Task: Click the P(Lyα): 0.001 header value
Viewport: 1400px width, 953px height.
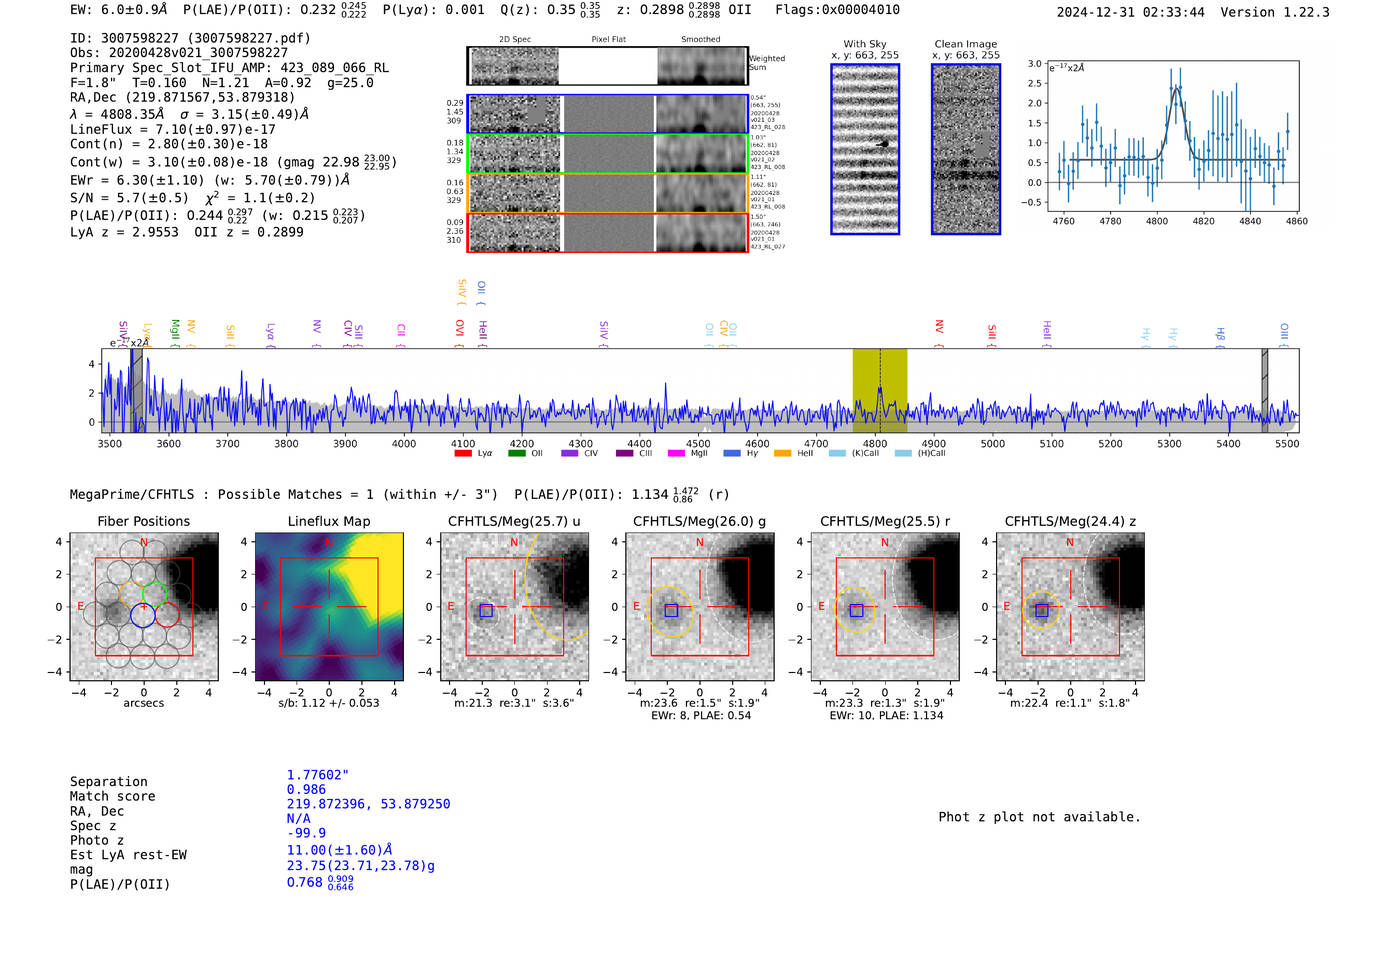Action: click(x=434, y=10)
